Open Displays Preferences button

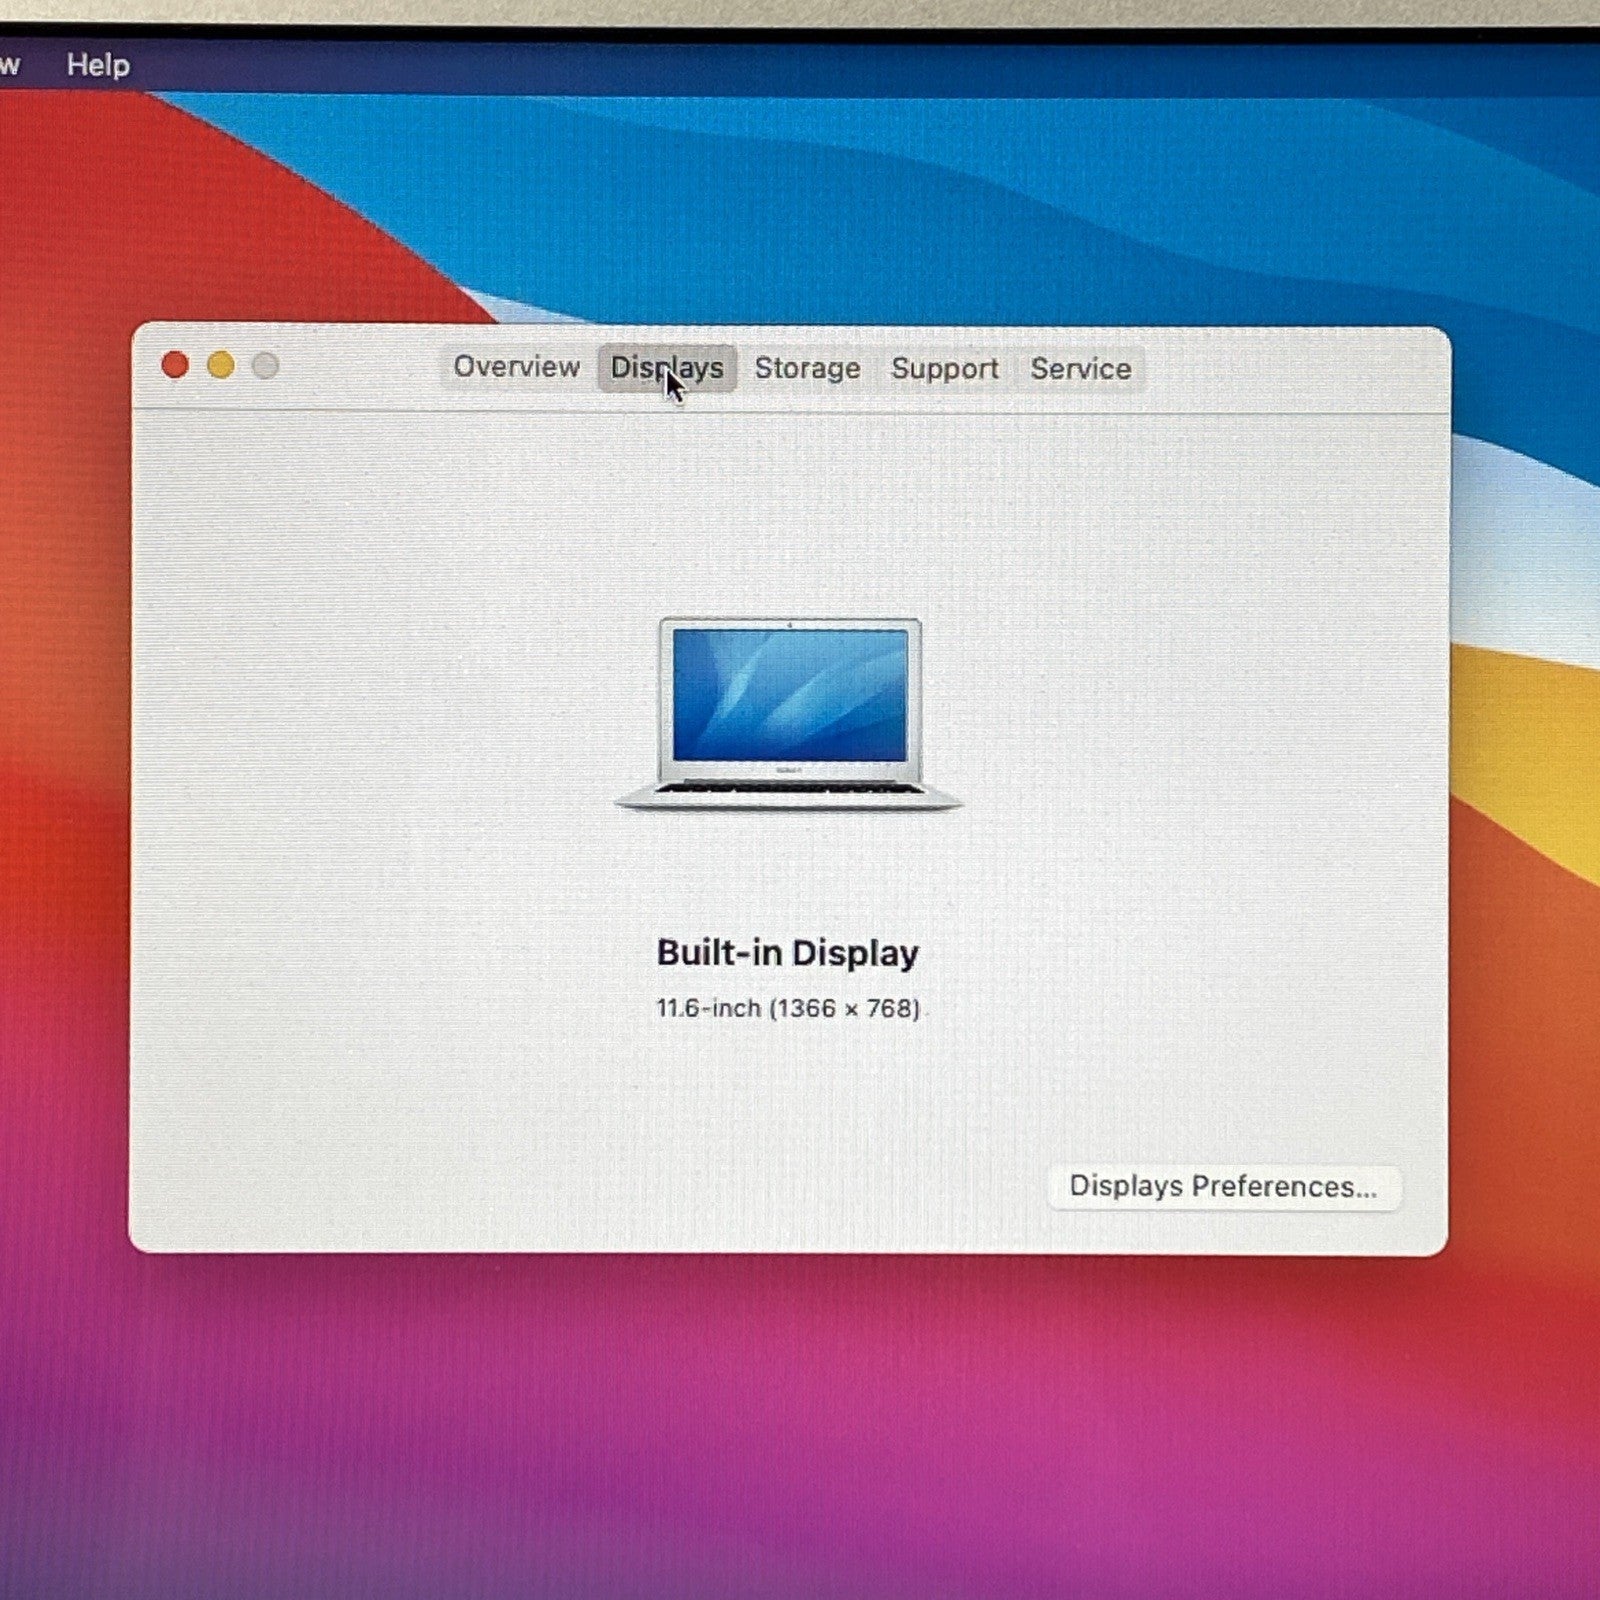pos(1224,1187)
